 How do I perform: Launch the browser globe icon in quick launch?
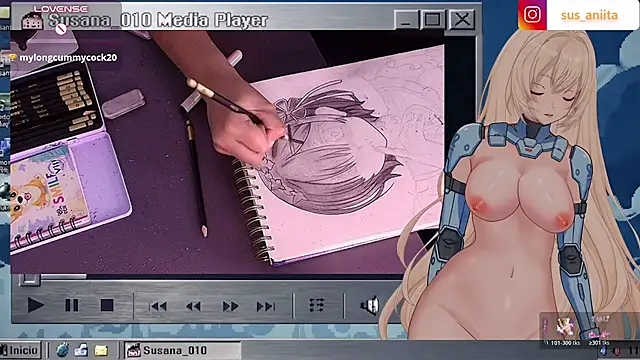tap(62, 350)
